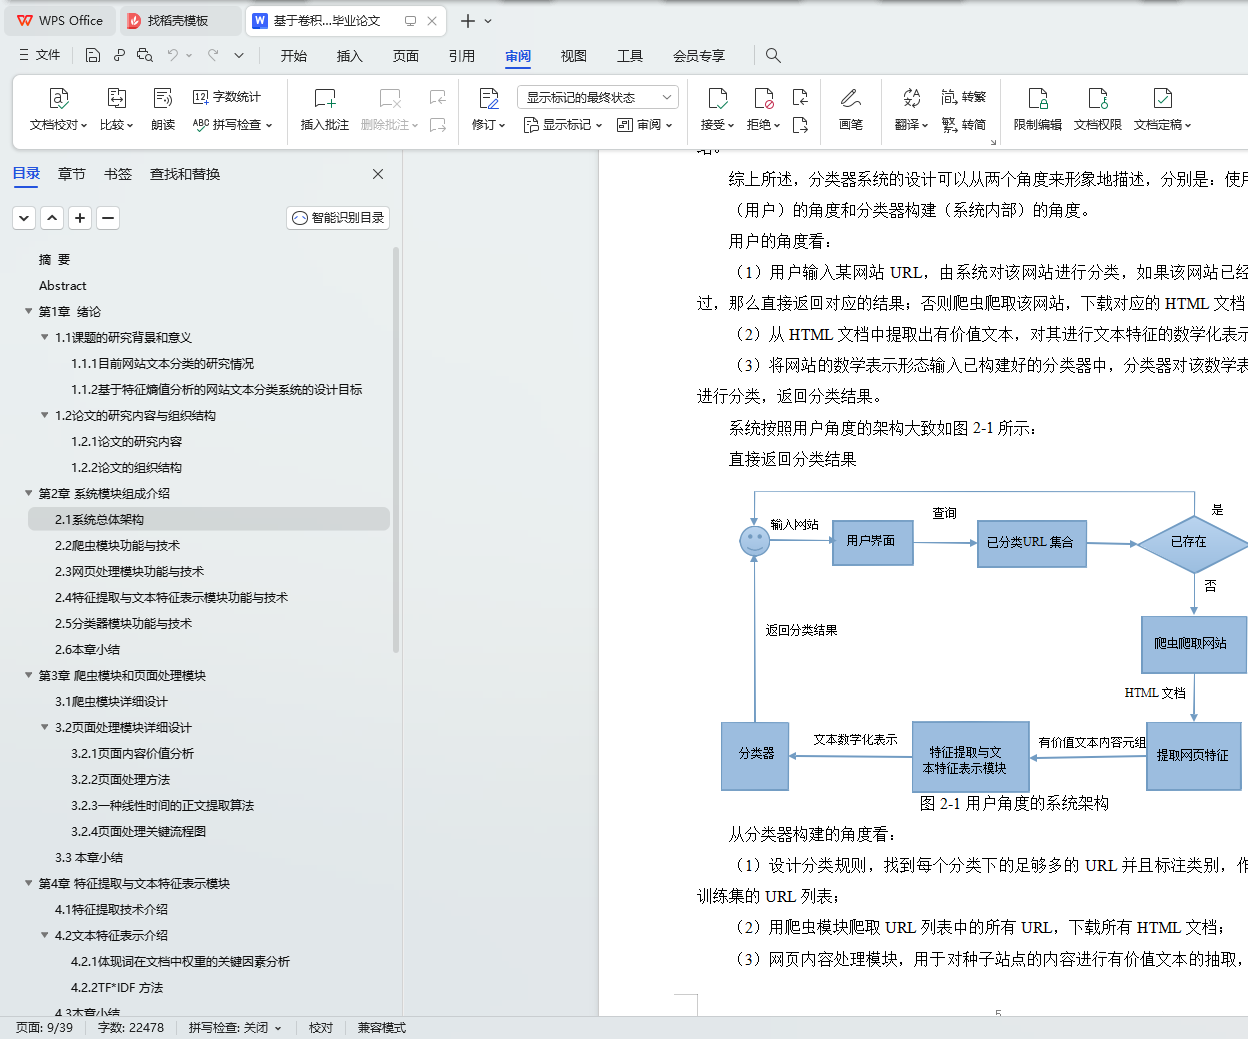Click the 文档校对 proofreading icon
The height and width of the screenshot is (1039, 1248).
tap(59, 98)
